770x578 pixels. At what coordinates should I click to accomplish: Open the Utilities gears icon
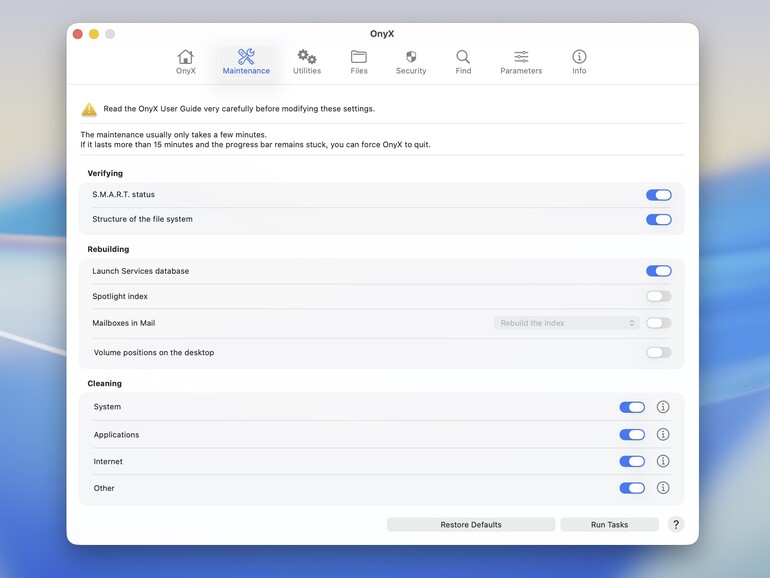click(x=307, y=57)
